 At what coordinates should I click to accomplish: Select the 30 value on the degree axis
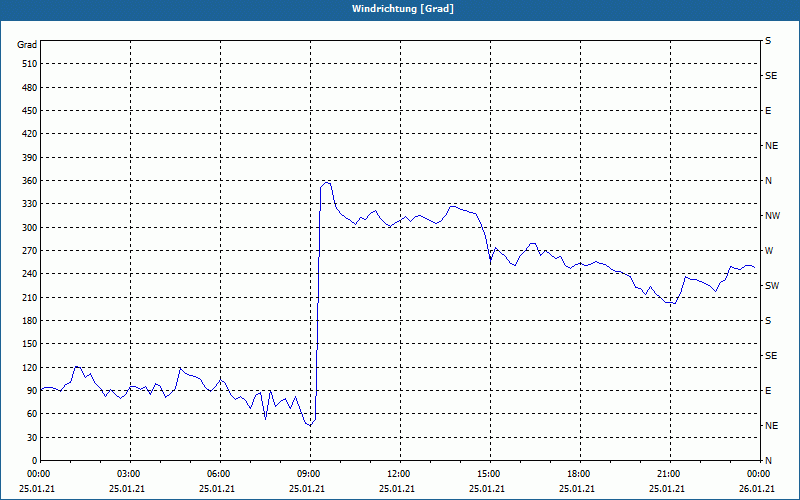coord(32,437)
